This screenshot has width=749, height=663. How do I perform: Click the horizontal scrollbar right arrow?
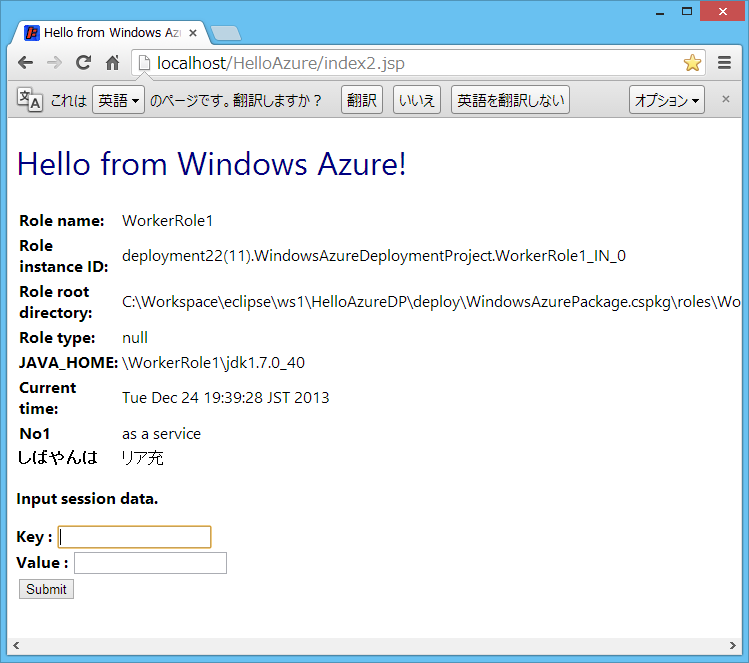tap(733, 645)
